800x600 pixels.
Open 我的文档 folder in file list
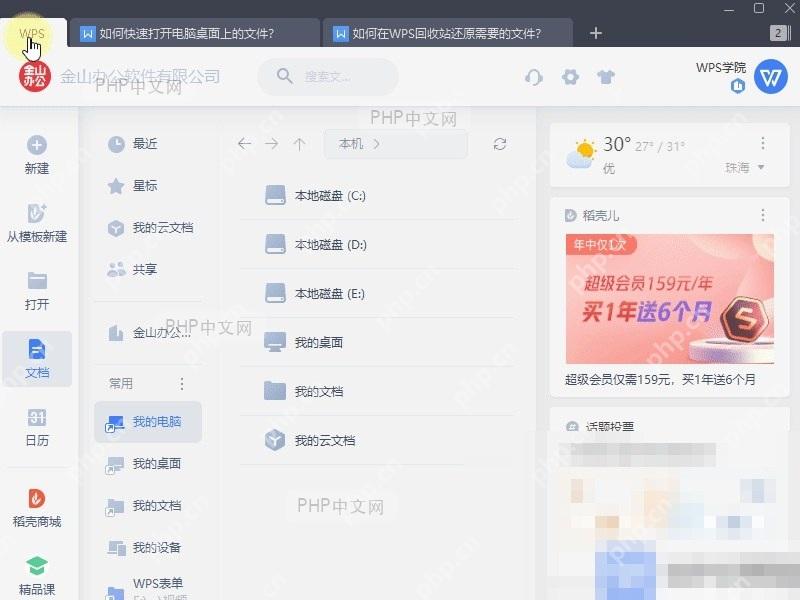click(x=379, y=391)
